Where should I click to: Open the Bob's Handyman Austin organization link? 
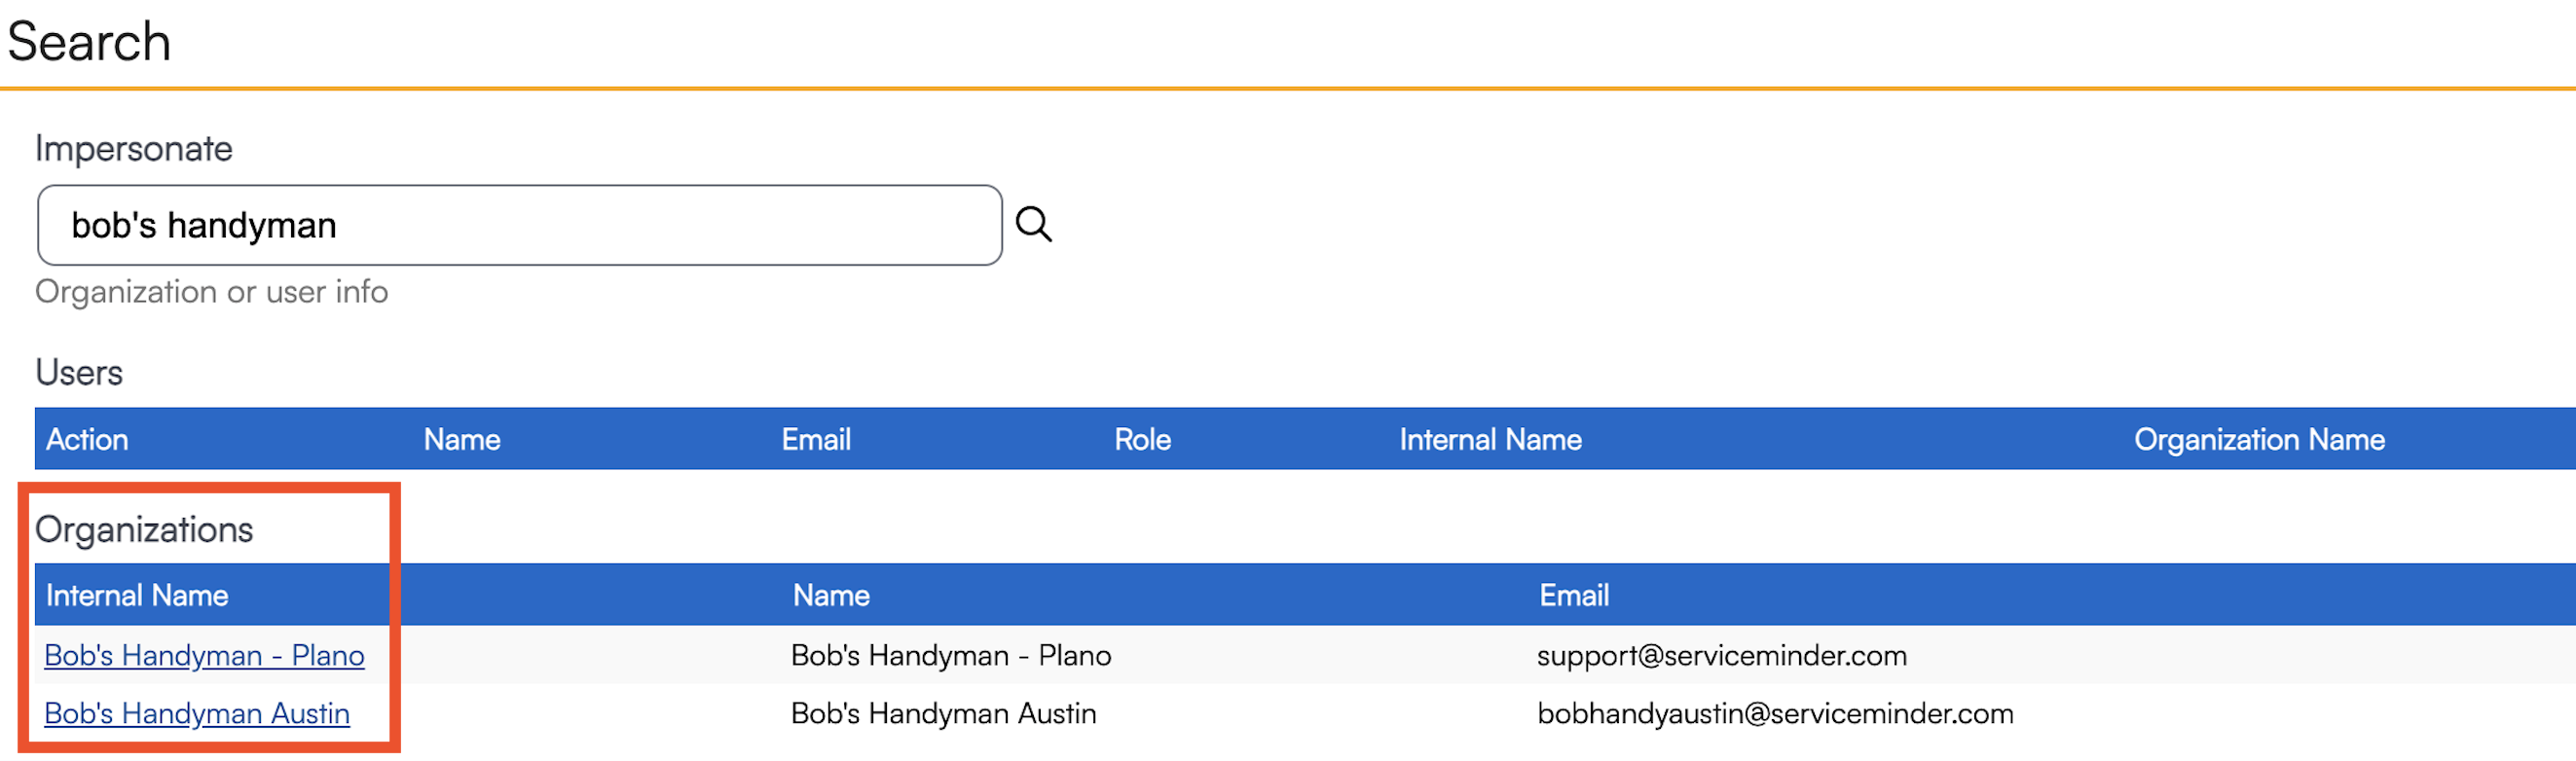coord(197,713)
